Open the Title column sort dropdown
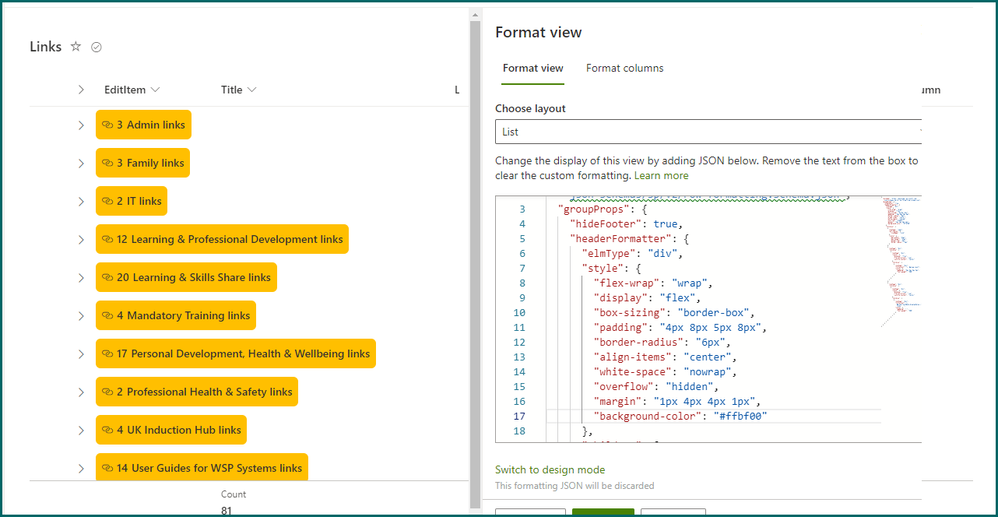Image resolution: width=998 pixels, height=517 pixels. click(x=252, y=90)
